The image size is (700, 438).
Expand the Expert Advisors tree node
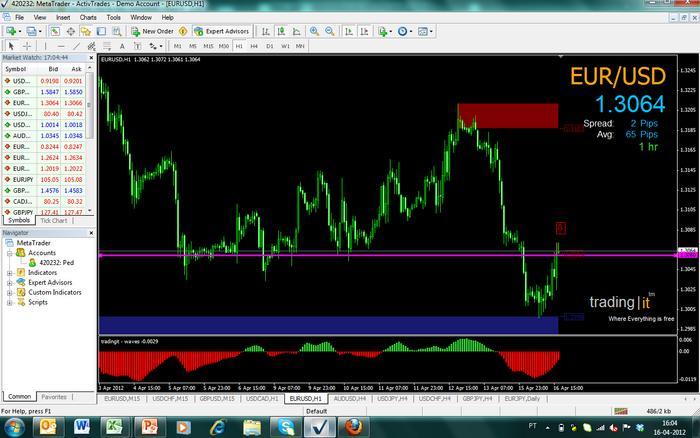[x=9, y=283]
